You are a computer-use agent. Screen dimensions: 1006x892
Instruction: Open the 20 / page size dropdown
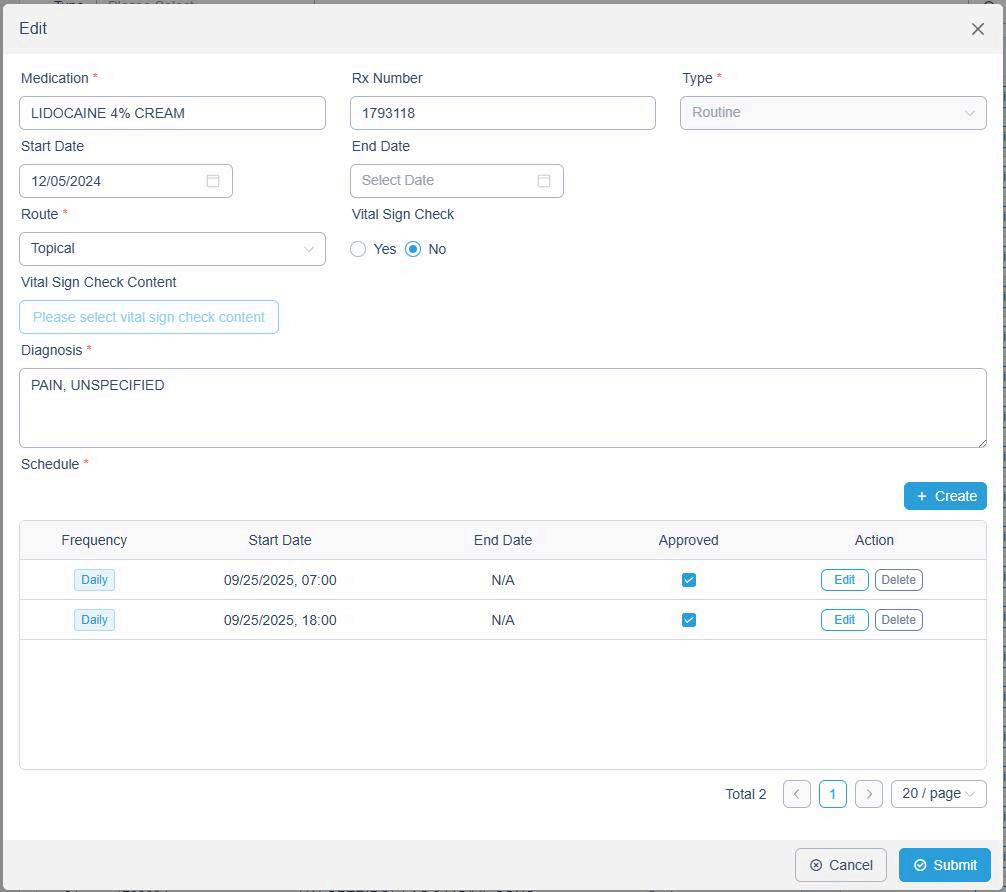click(x=938, y=794)
